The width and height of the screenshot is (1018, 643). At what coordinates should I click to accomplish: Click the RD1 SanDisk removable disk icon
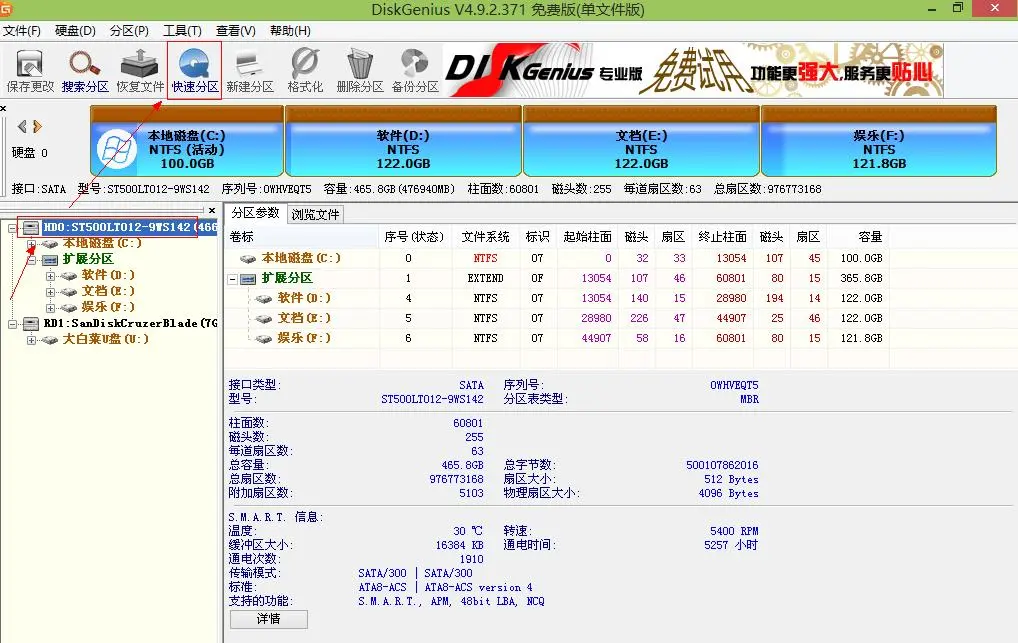tap(31, 323)
